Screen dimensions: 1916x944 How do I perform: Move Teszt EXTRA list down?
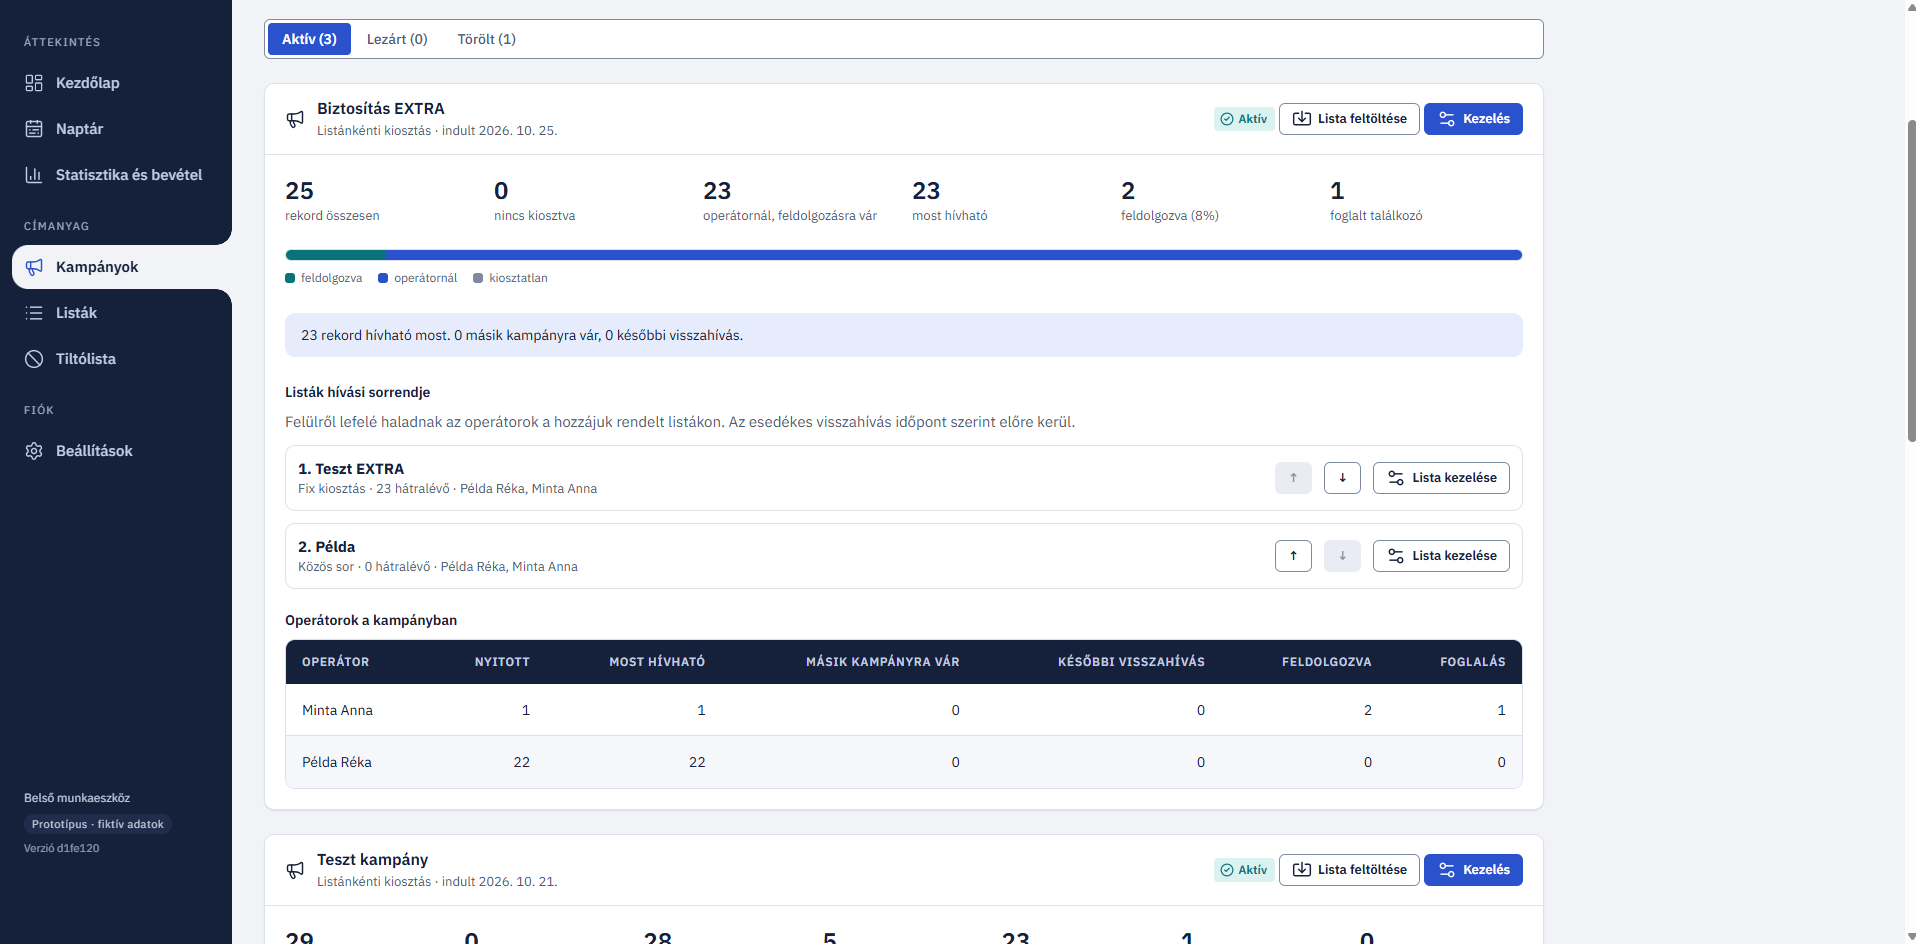pos(1342,478)
